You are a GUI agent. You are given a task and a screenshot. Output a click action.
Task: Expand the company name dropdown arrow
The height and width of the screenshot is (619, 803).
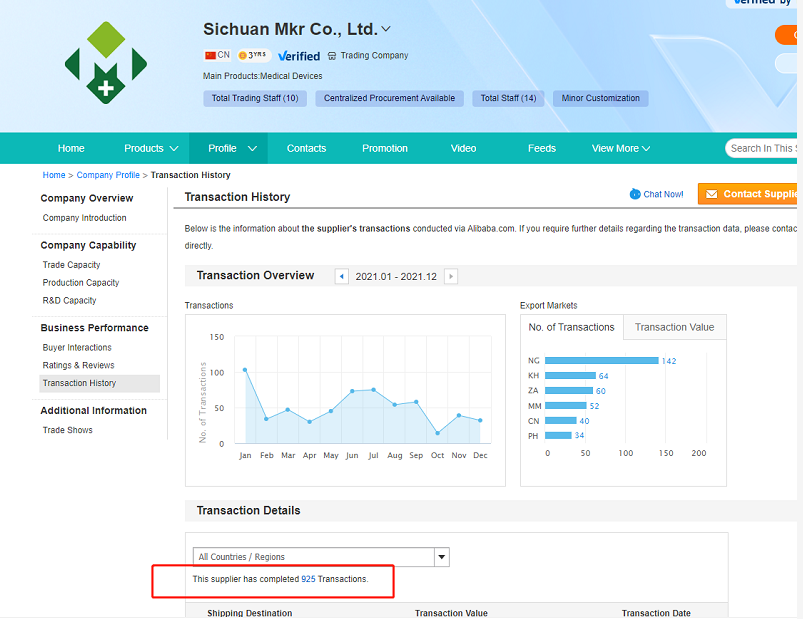[386, 29]
